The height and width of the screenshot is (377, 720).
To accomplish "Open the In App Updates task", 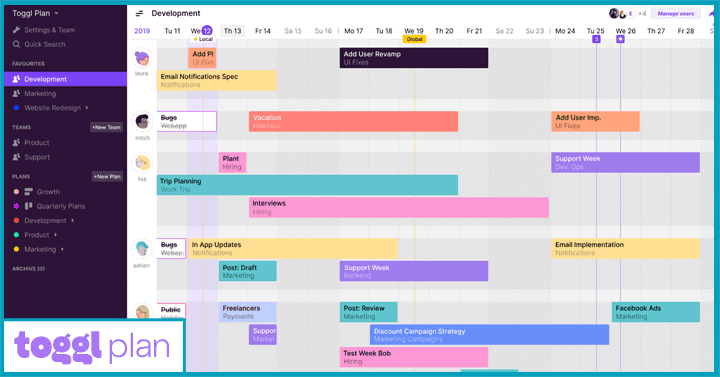I will 292,248.
